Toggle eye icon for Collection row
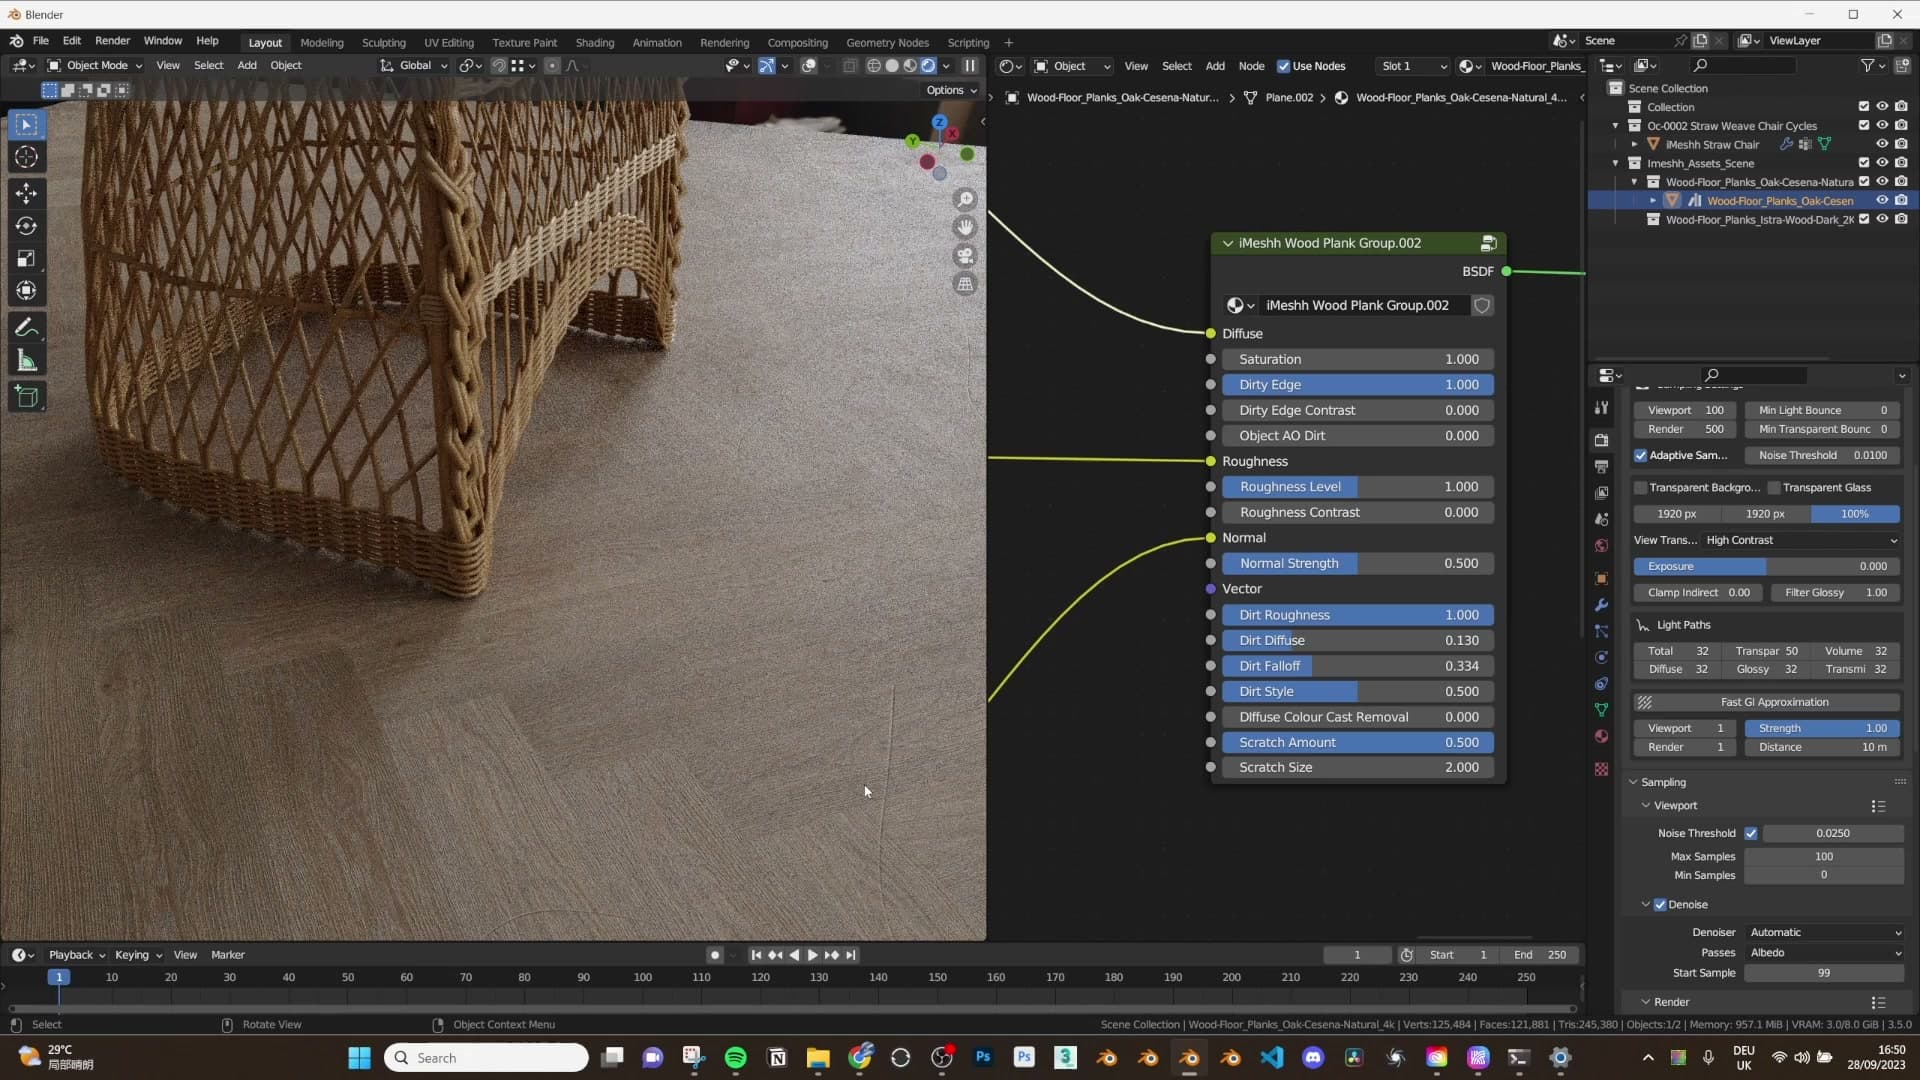The height and width of the screenshot is (1080, 1920). (1882, 106)
